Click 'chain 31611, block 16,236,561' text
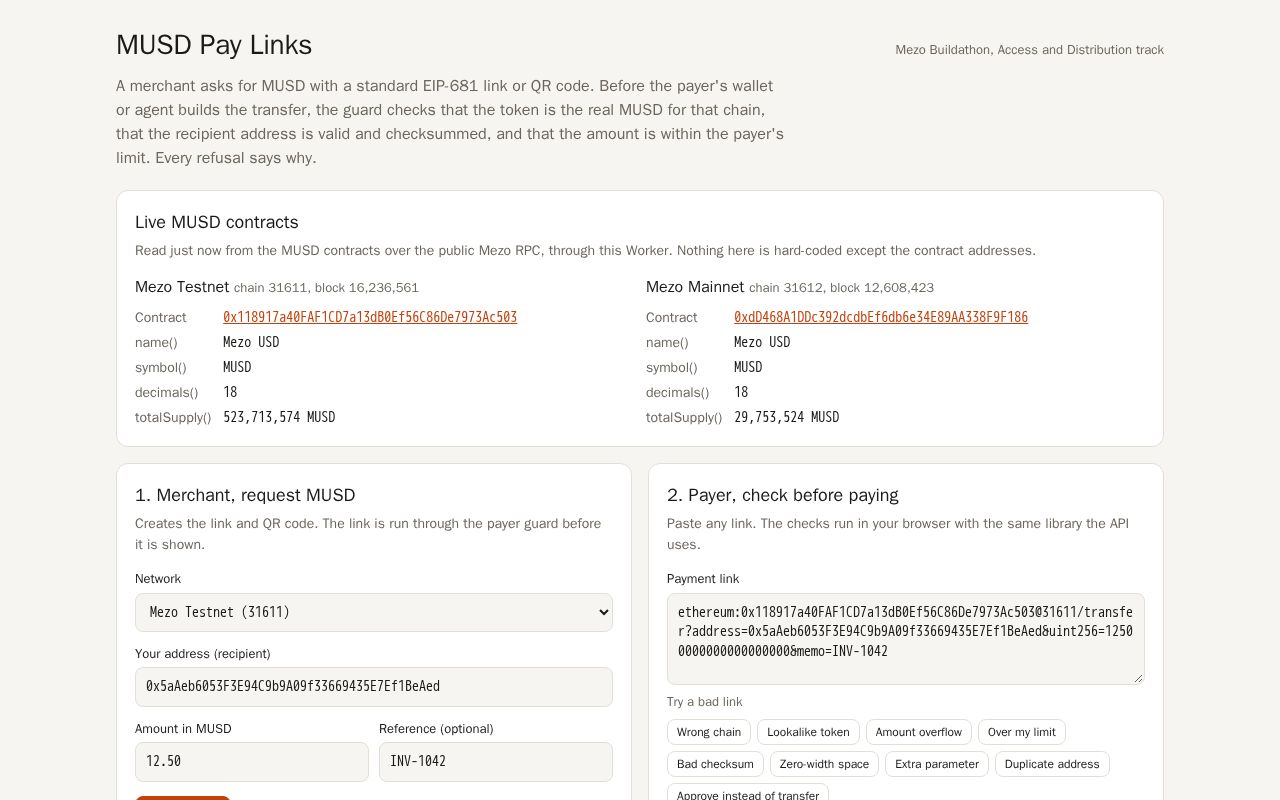Image resolution: width=1280 pixels, height=800 pixels. tap(326, 288)
